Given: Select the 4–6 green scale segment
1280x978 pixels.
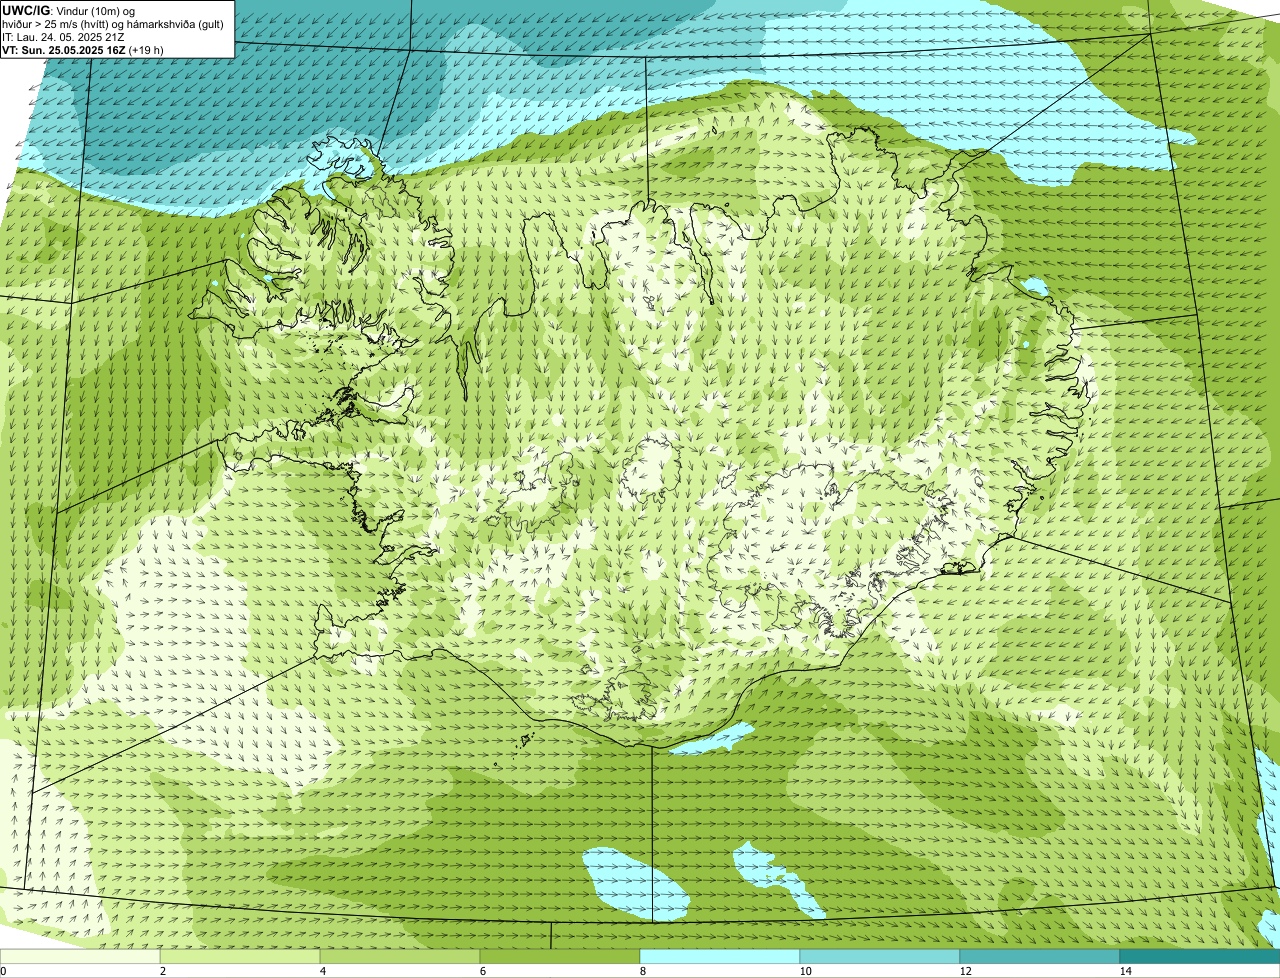Looking at the screenshot, I should point(400,956).
